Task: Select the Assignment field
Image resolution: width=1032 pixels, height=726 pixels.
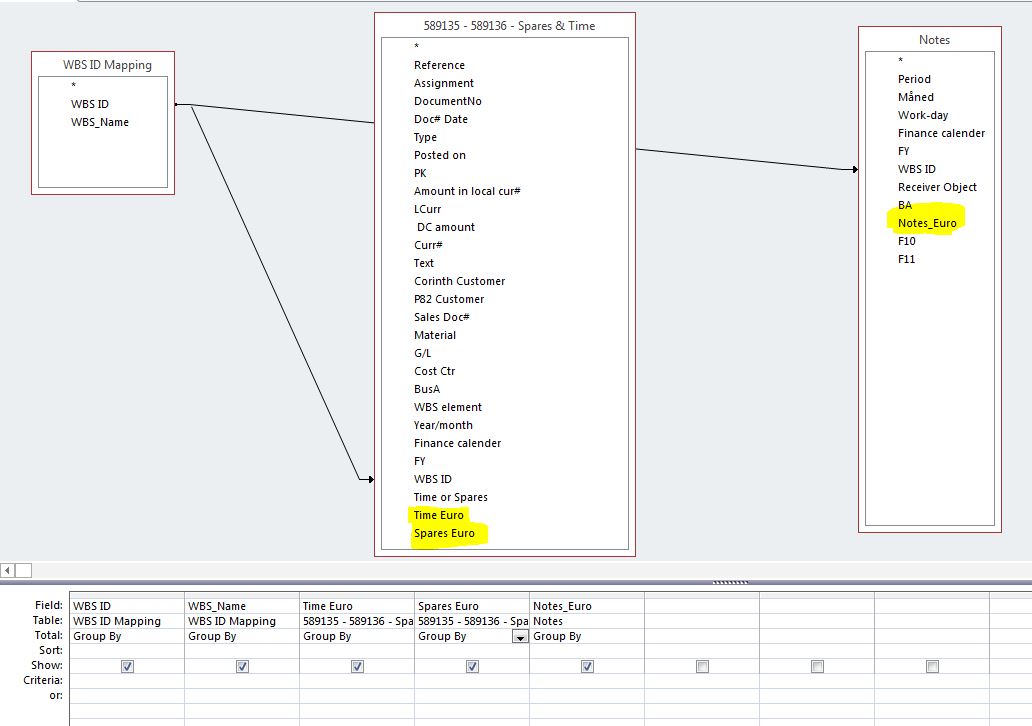Action: [x=444, y=83]
